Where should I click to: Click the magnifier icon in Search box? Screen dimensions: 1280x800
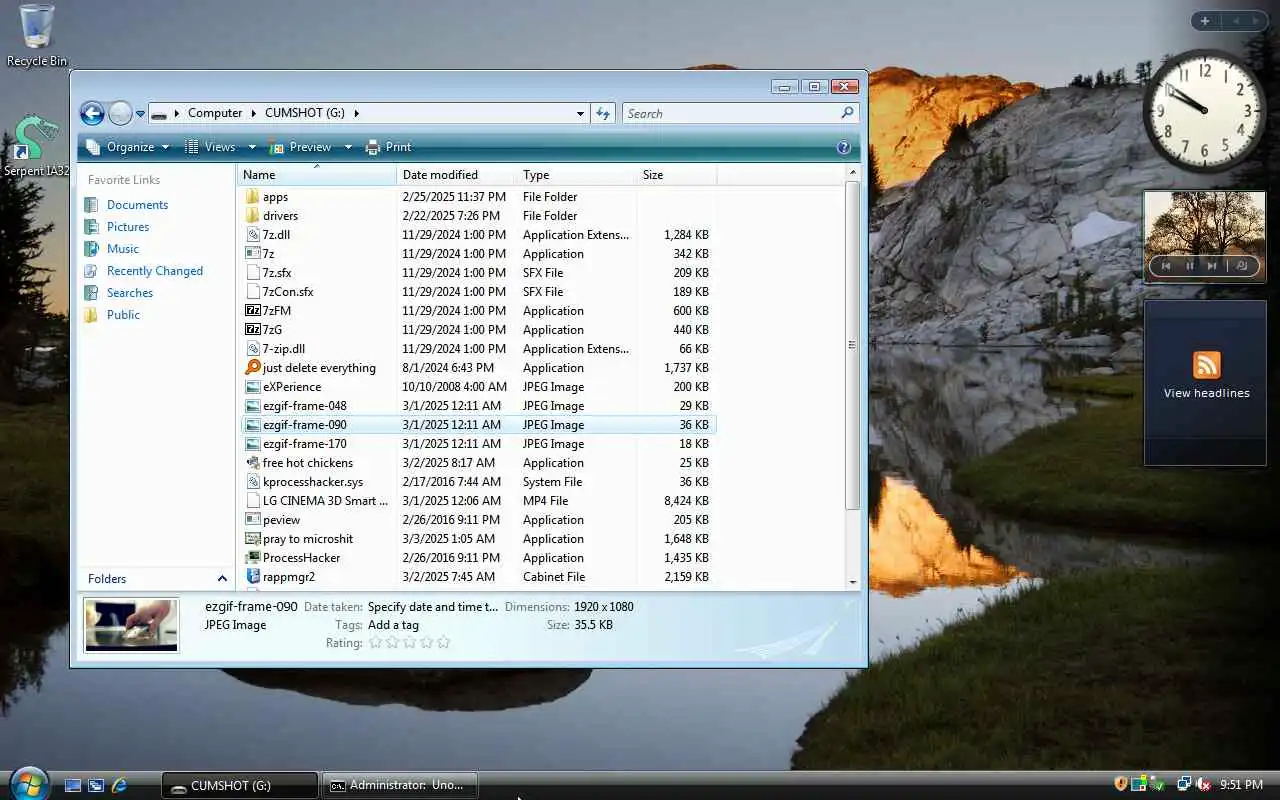pyautogui.click(x=848, y=113)
